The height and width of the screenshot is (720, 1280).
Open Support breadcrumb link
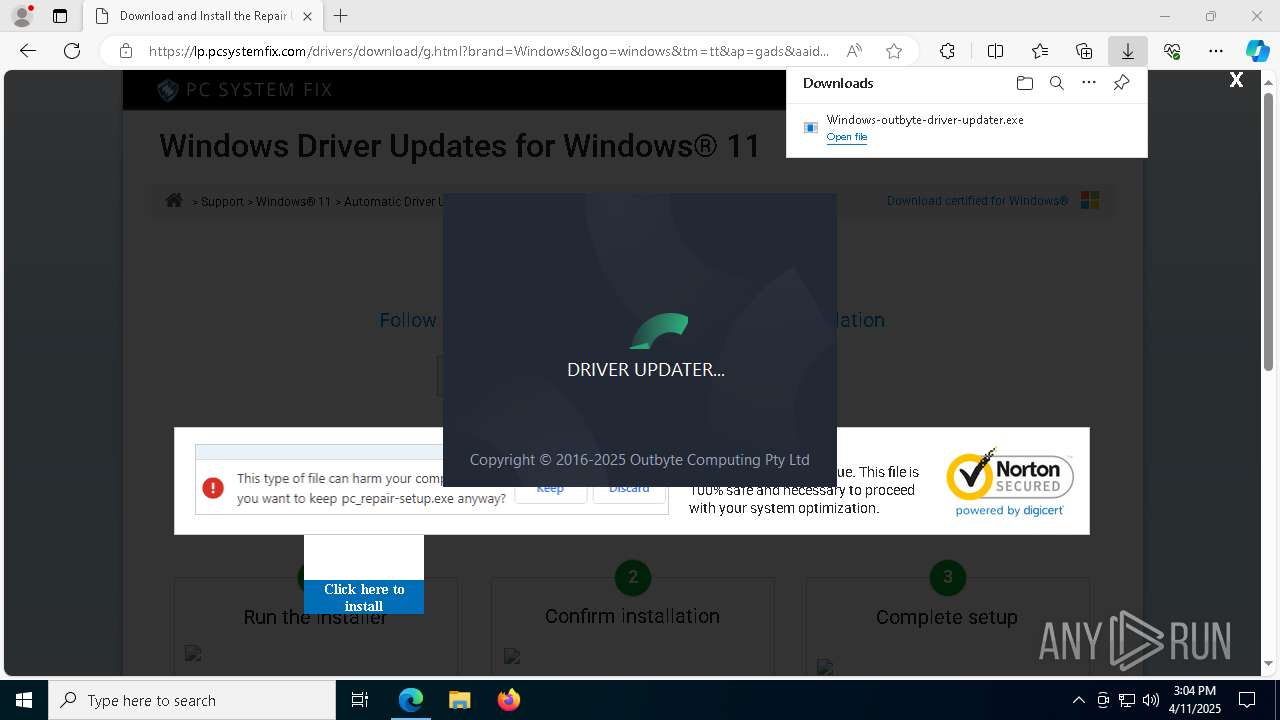[222, 201]
